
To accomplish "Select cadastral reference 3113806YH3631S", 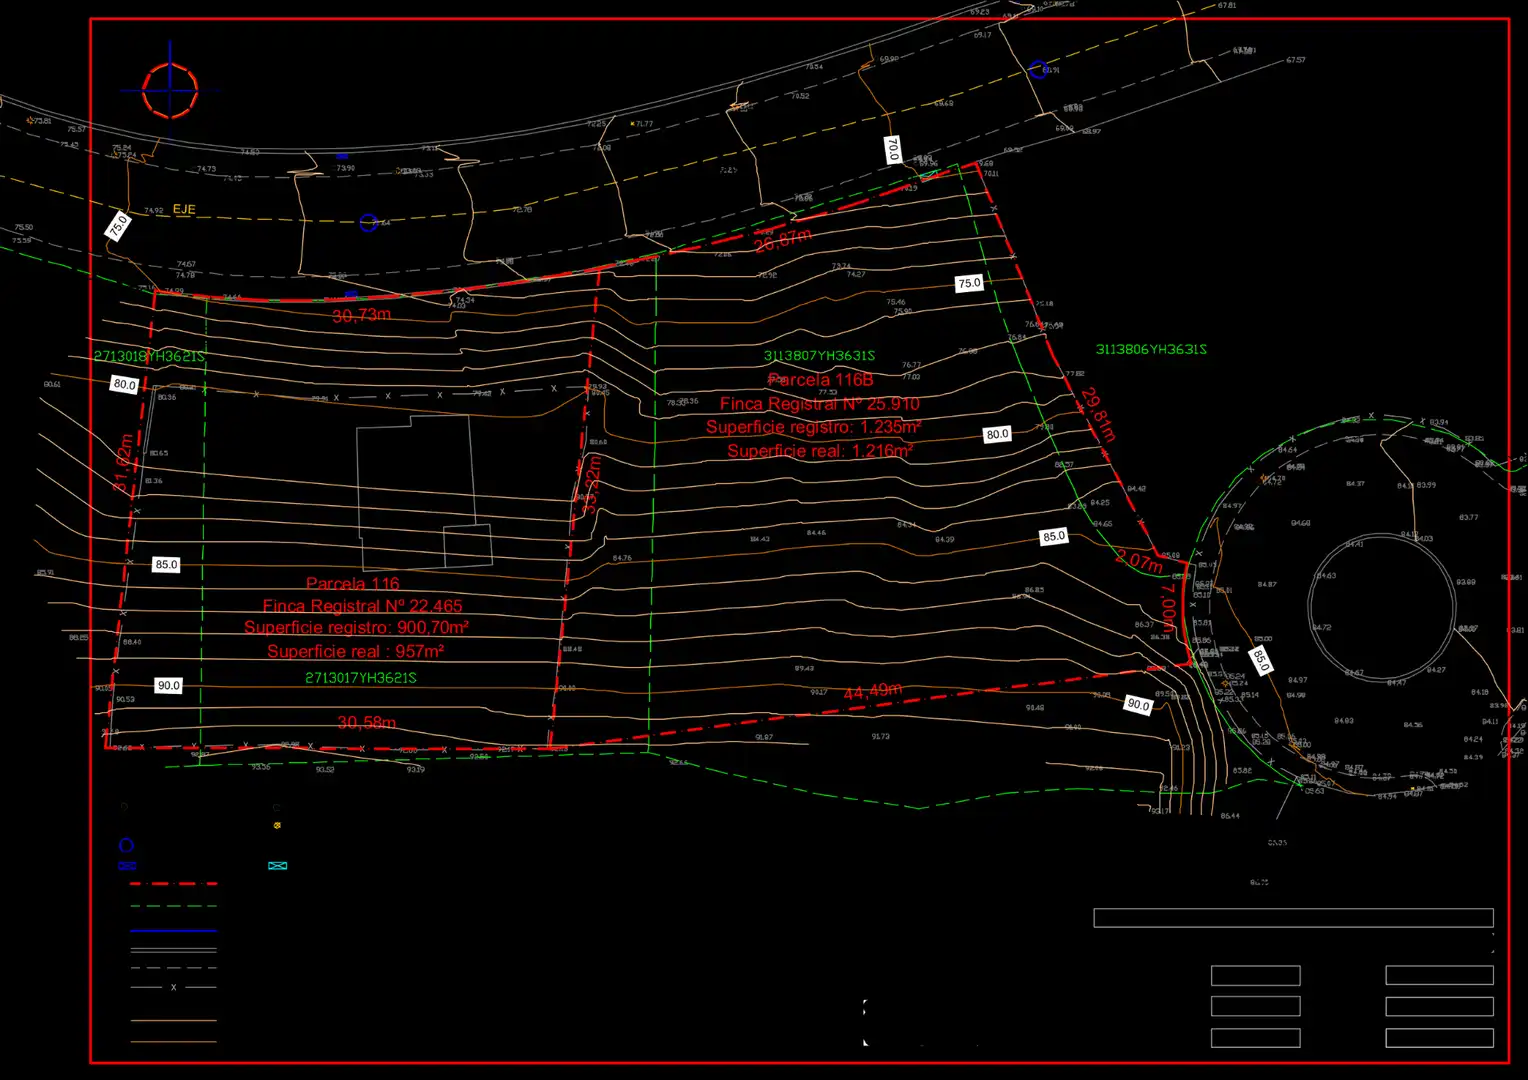I will tap(1151, 349).
